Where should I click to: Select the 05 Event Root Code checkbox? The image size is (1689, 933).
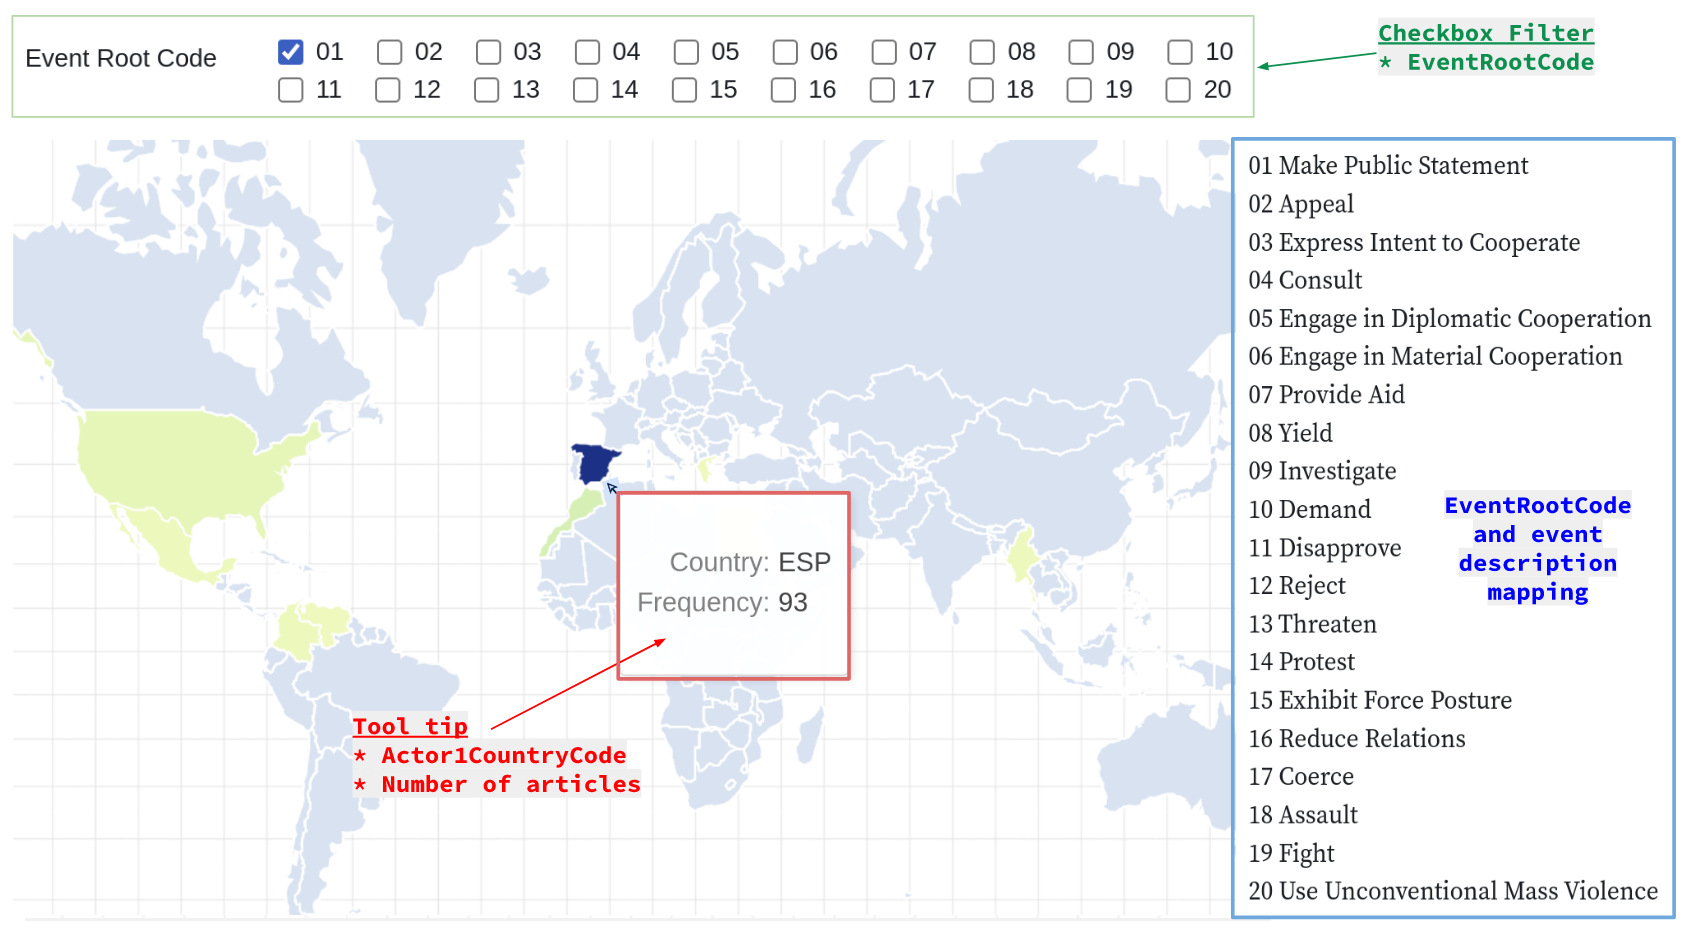point(686,52)
